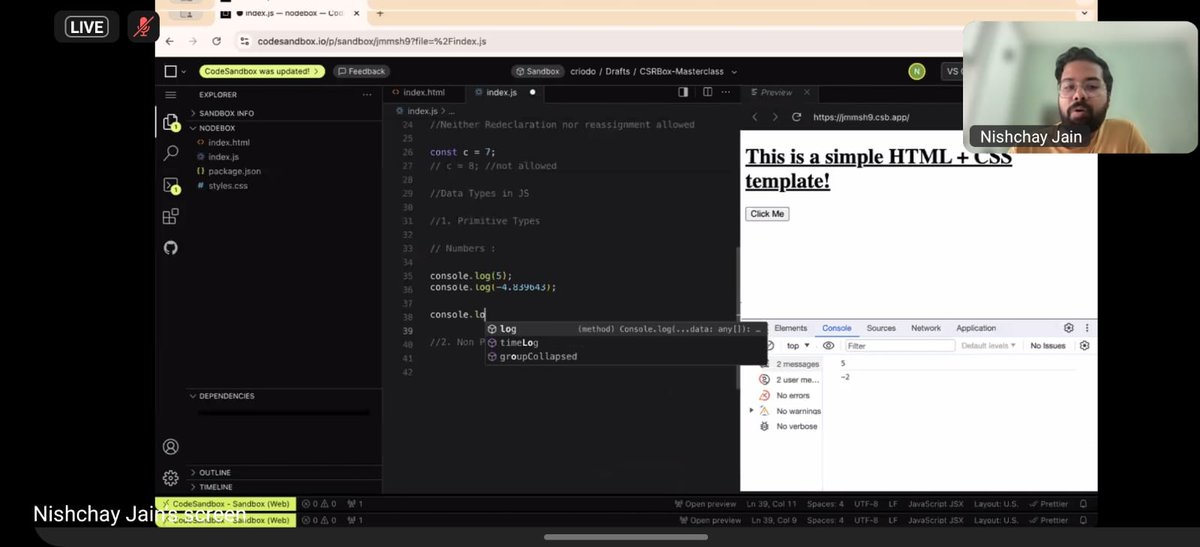The width and height of the screenshot is (1200, 547).
Task: Select log suggestion in autocomplete list
Action: click(626, 329)
